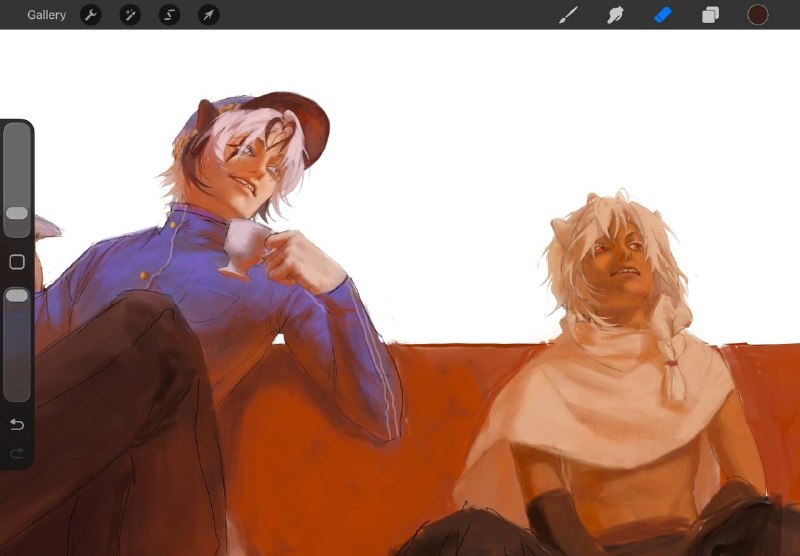
Task: Open the Layers panel
Action: pos(710,15)
